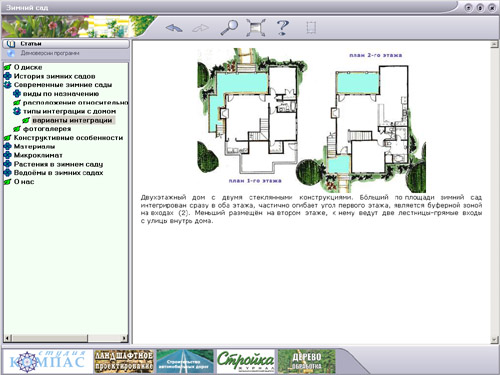This screenshot has width=500, height=375.
Task: Expand the История зимних садов node
Action: point(7,76)
